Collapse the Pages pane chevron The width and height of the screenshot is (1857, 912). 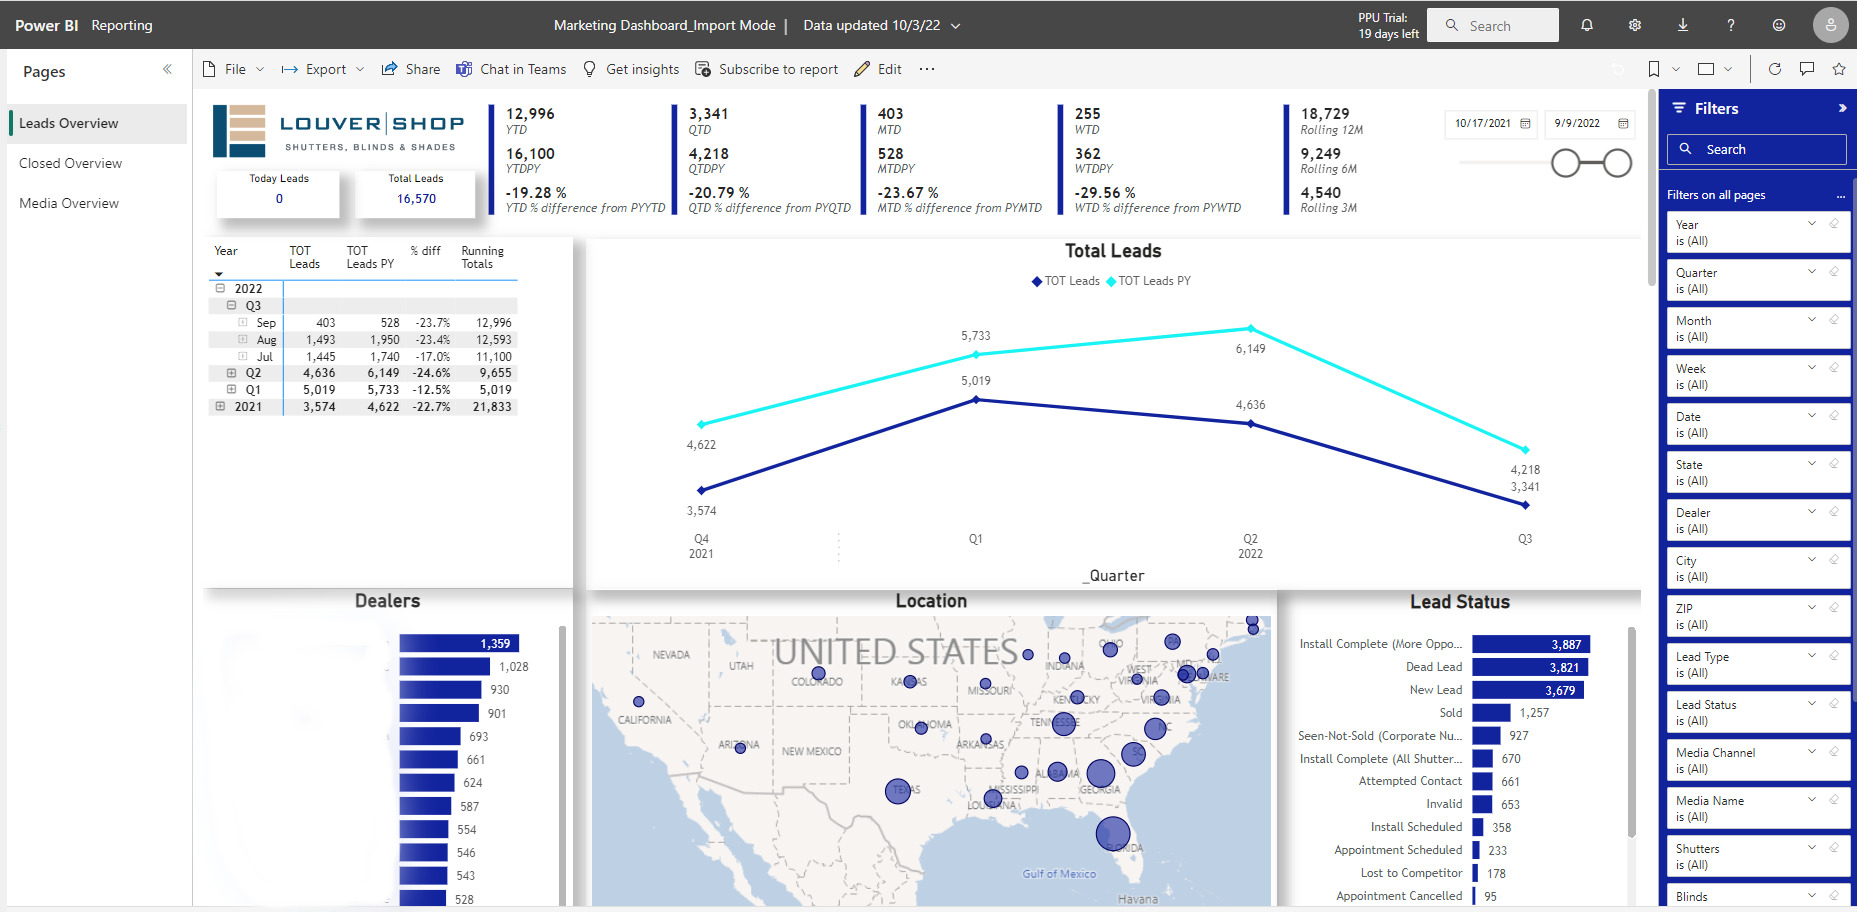[167, 70]
